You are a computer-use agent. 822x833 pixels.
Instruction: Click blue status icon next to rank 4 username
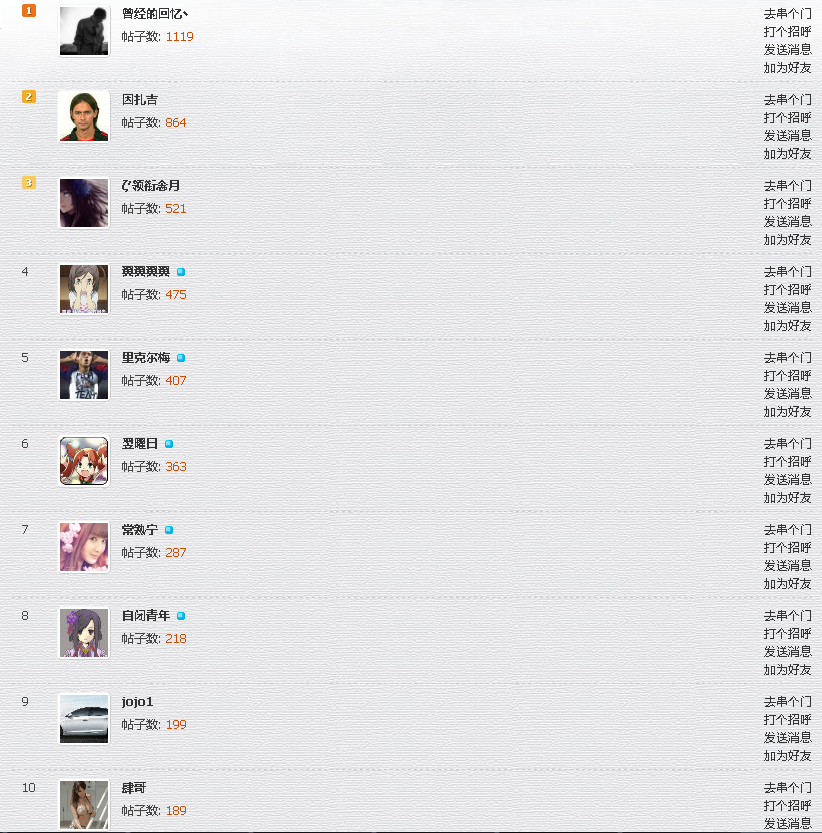(x=181, y=271)
